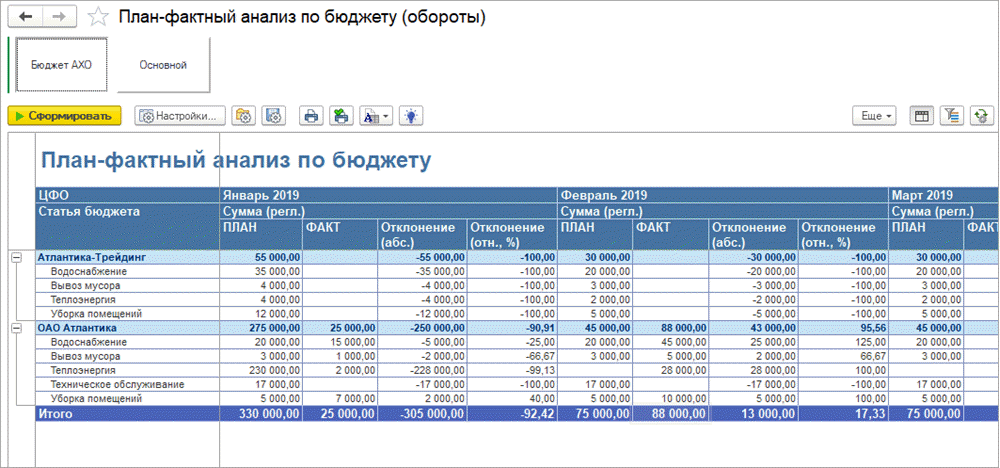Open the Настройки... button
Image resolution: width=1000 pixels, height=468 pixels.
click(x=178, y=116)
